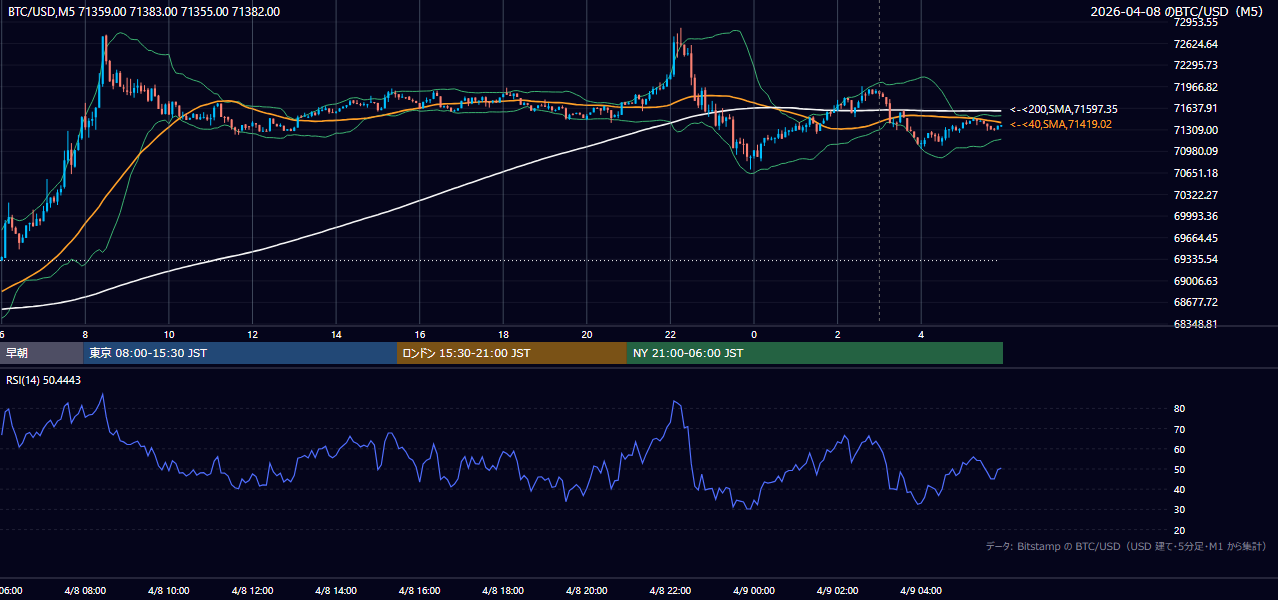The height and width of the screenshot is (600, 1278).
Task: Click RSI scale level 30
Action: pos(1180,510)
